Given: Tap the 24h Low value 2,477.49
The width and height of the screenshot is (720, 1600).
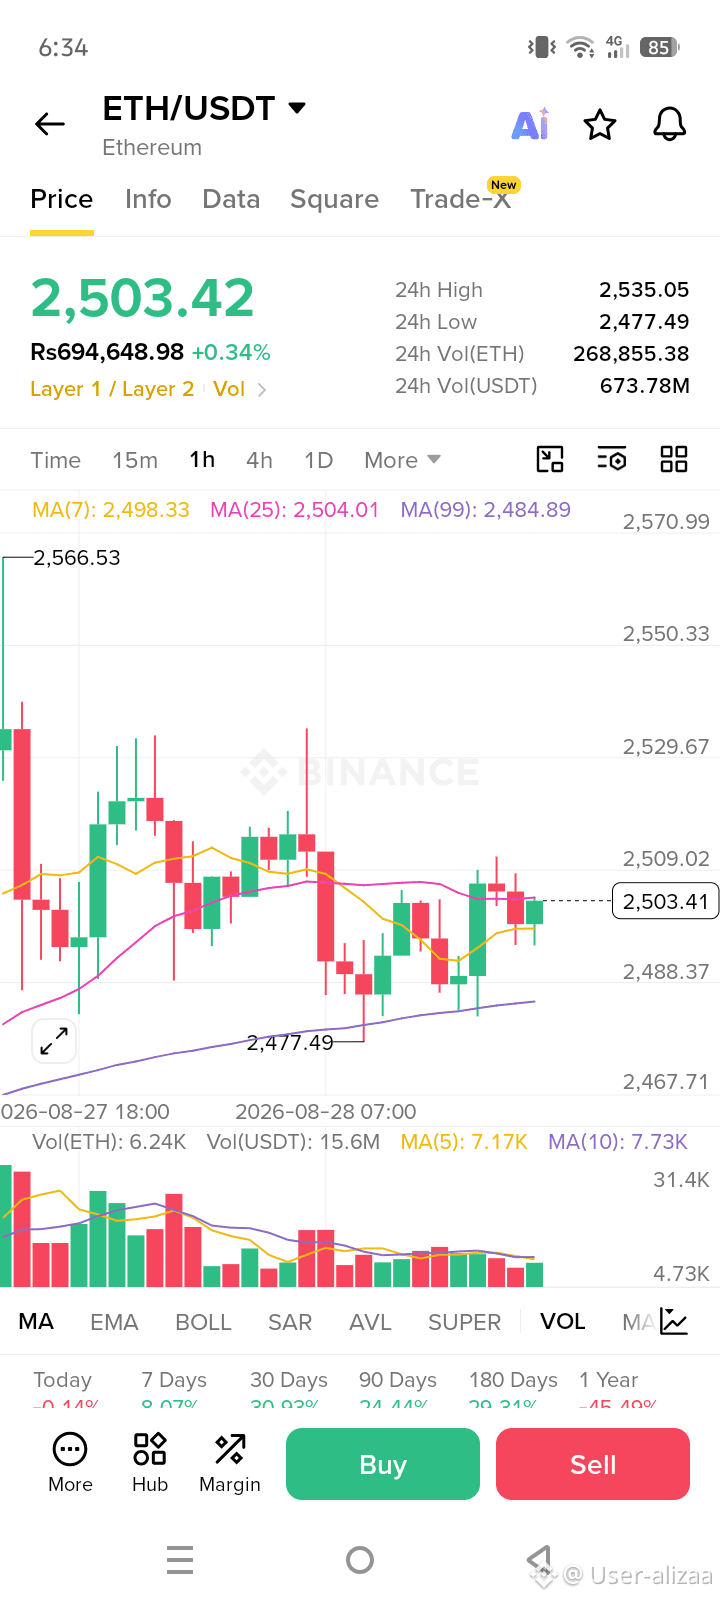Looking at the screenshot, I should pyautogui.click(x=644, y=322).
